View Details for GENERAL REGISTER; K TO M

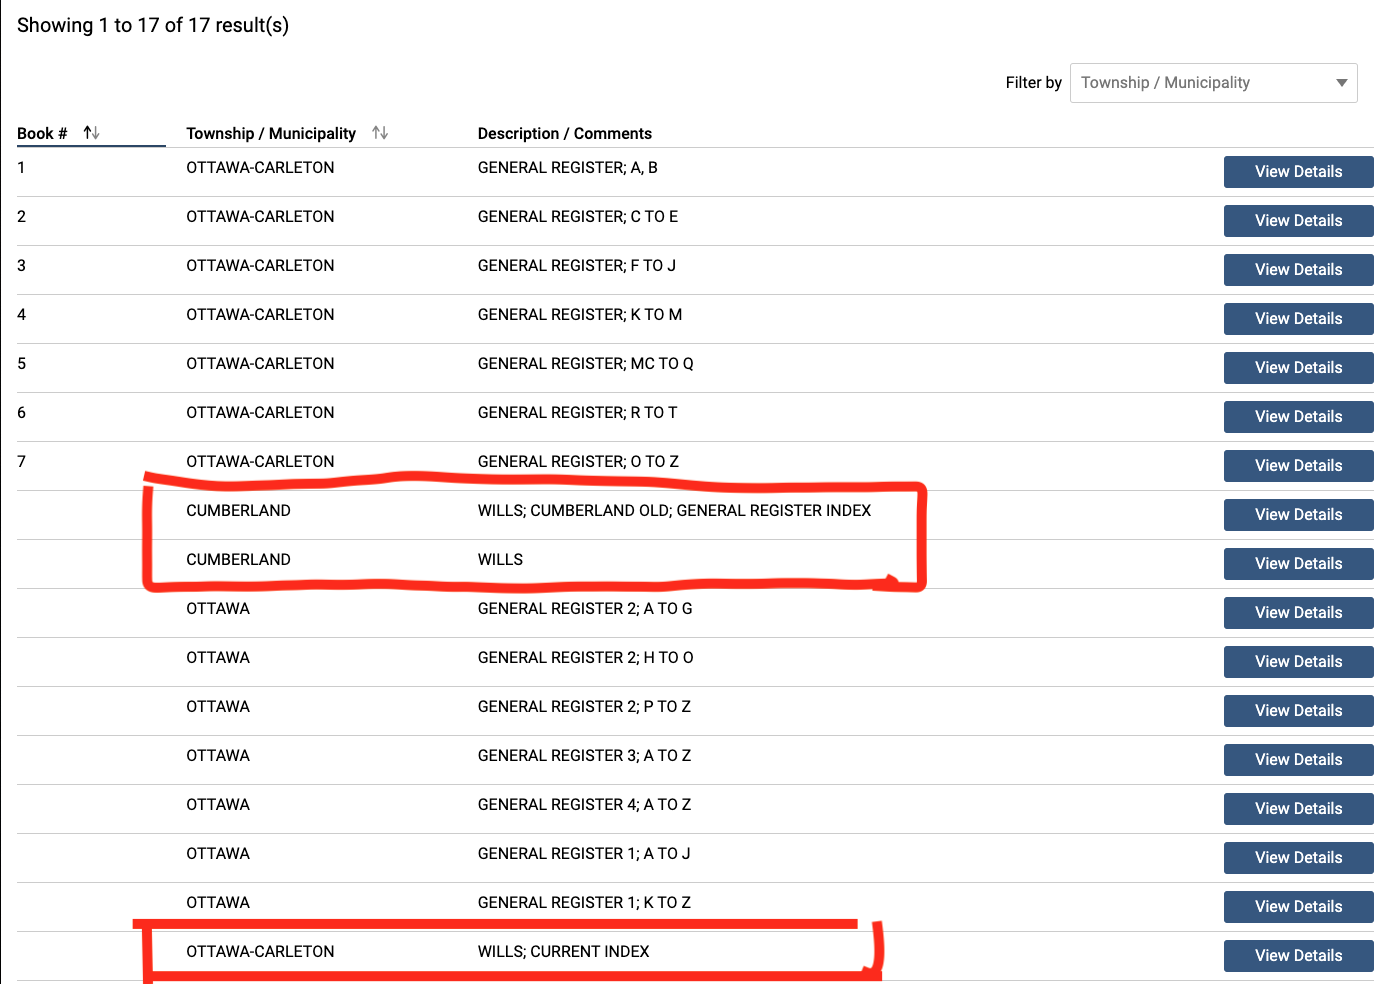coord(1298,319)
